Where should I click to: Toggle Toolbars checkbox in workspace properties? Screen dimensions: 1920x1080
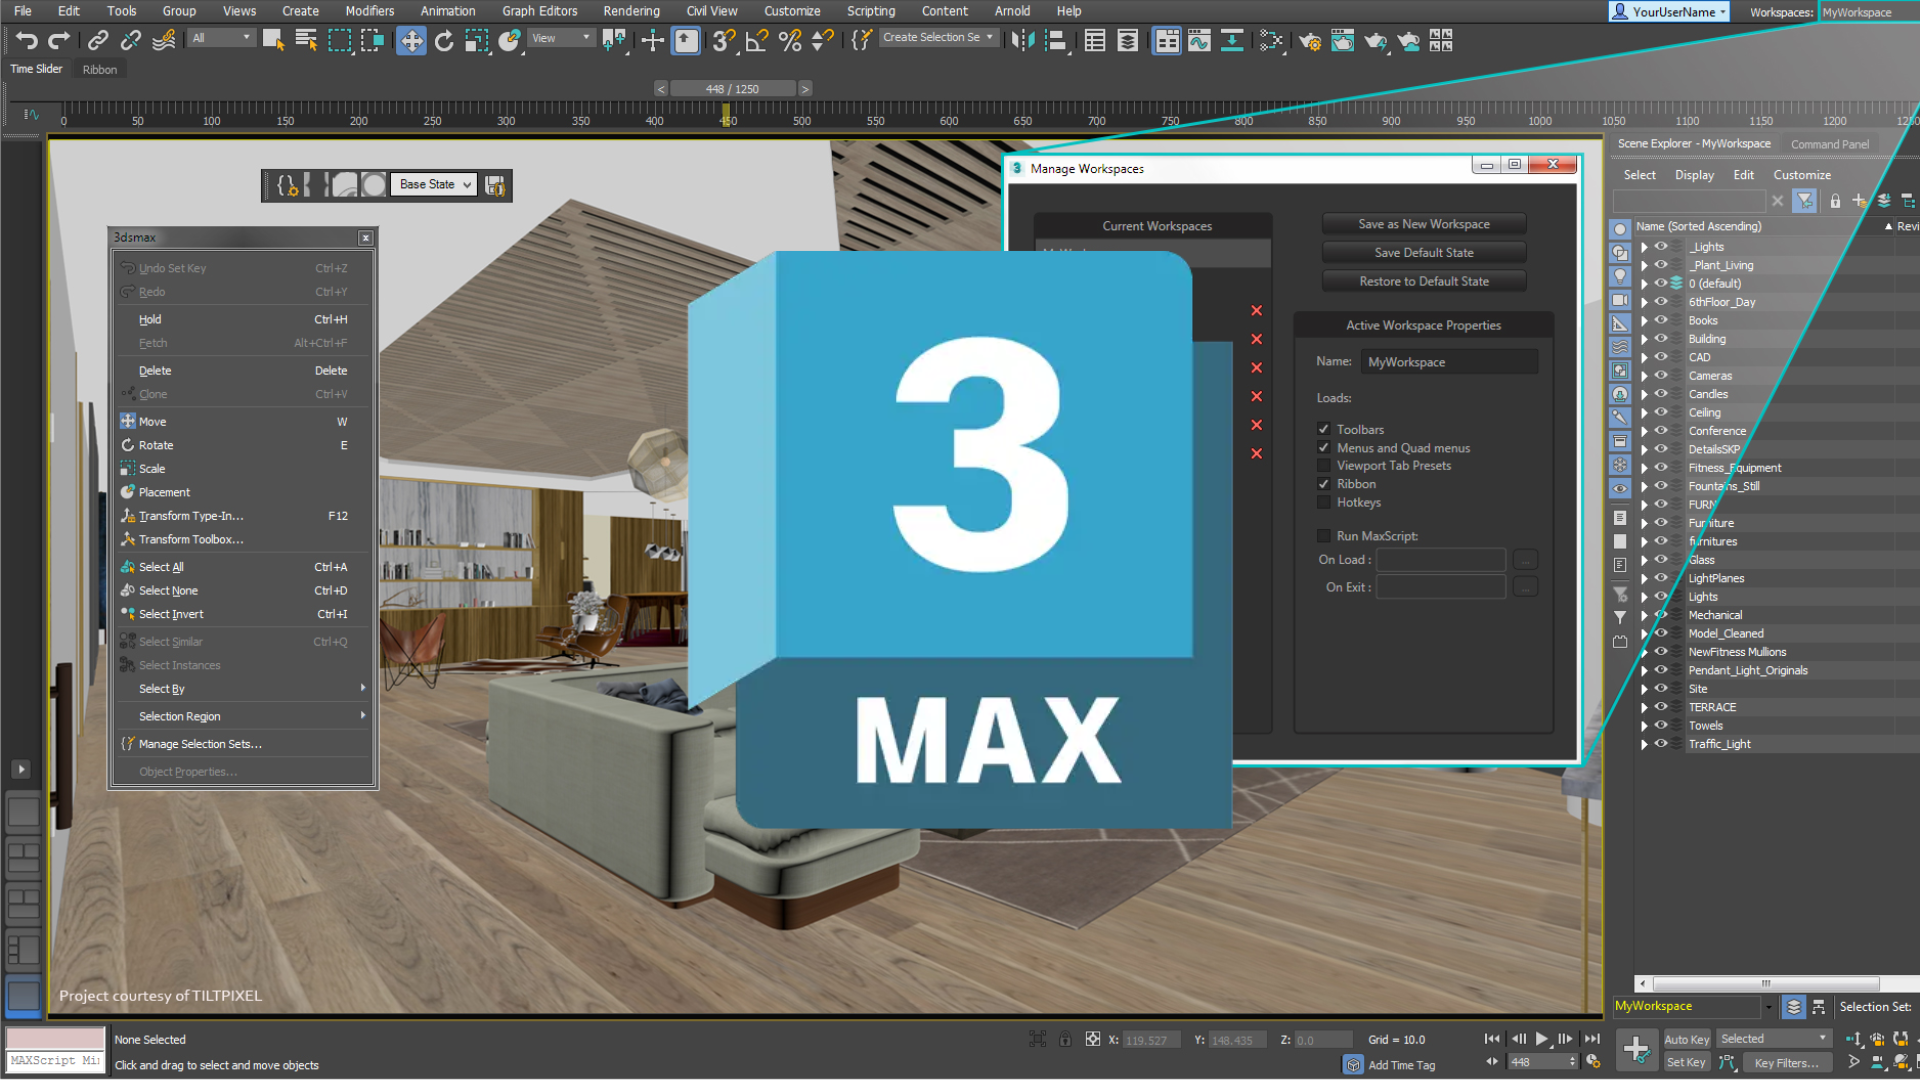coord(1324,429)
